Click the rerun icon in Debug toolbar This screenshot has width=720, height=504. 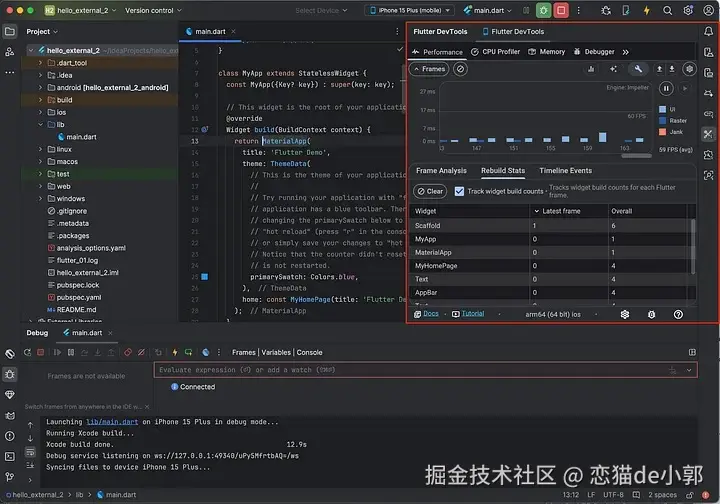coord(28,352)
